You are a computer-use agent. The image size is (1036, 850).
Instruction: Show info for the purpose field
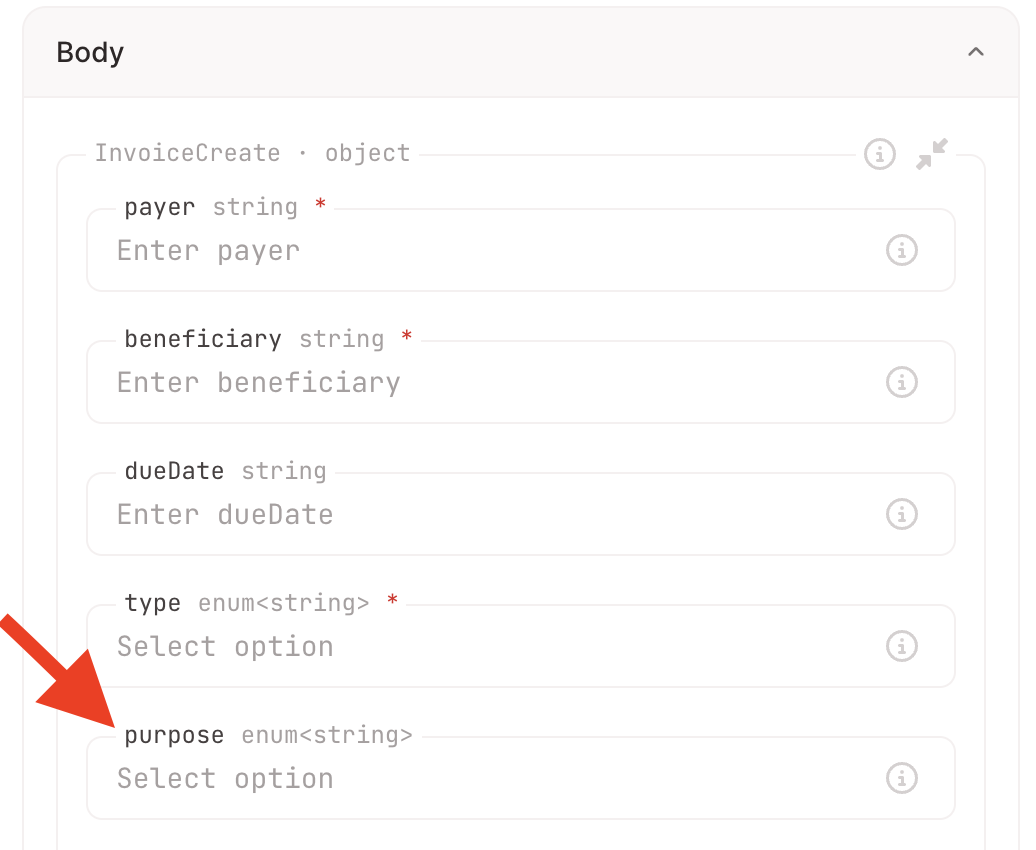(901, 778)
